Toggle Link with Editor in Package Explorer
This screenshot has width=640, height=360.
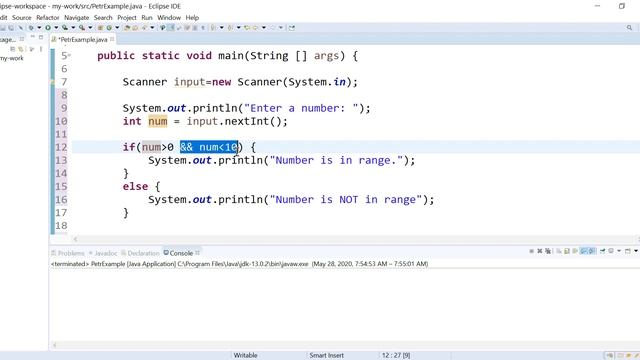click(x=20, y=49)
